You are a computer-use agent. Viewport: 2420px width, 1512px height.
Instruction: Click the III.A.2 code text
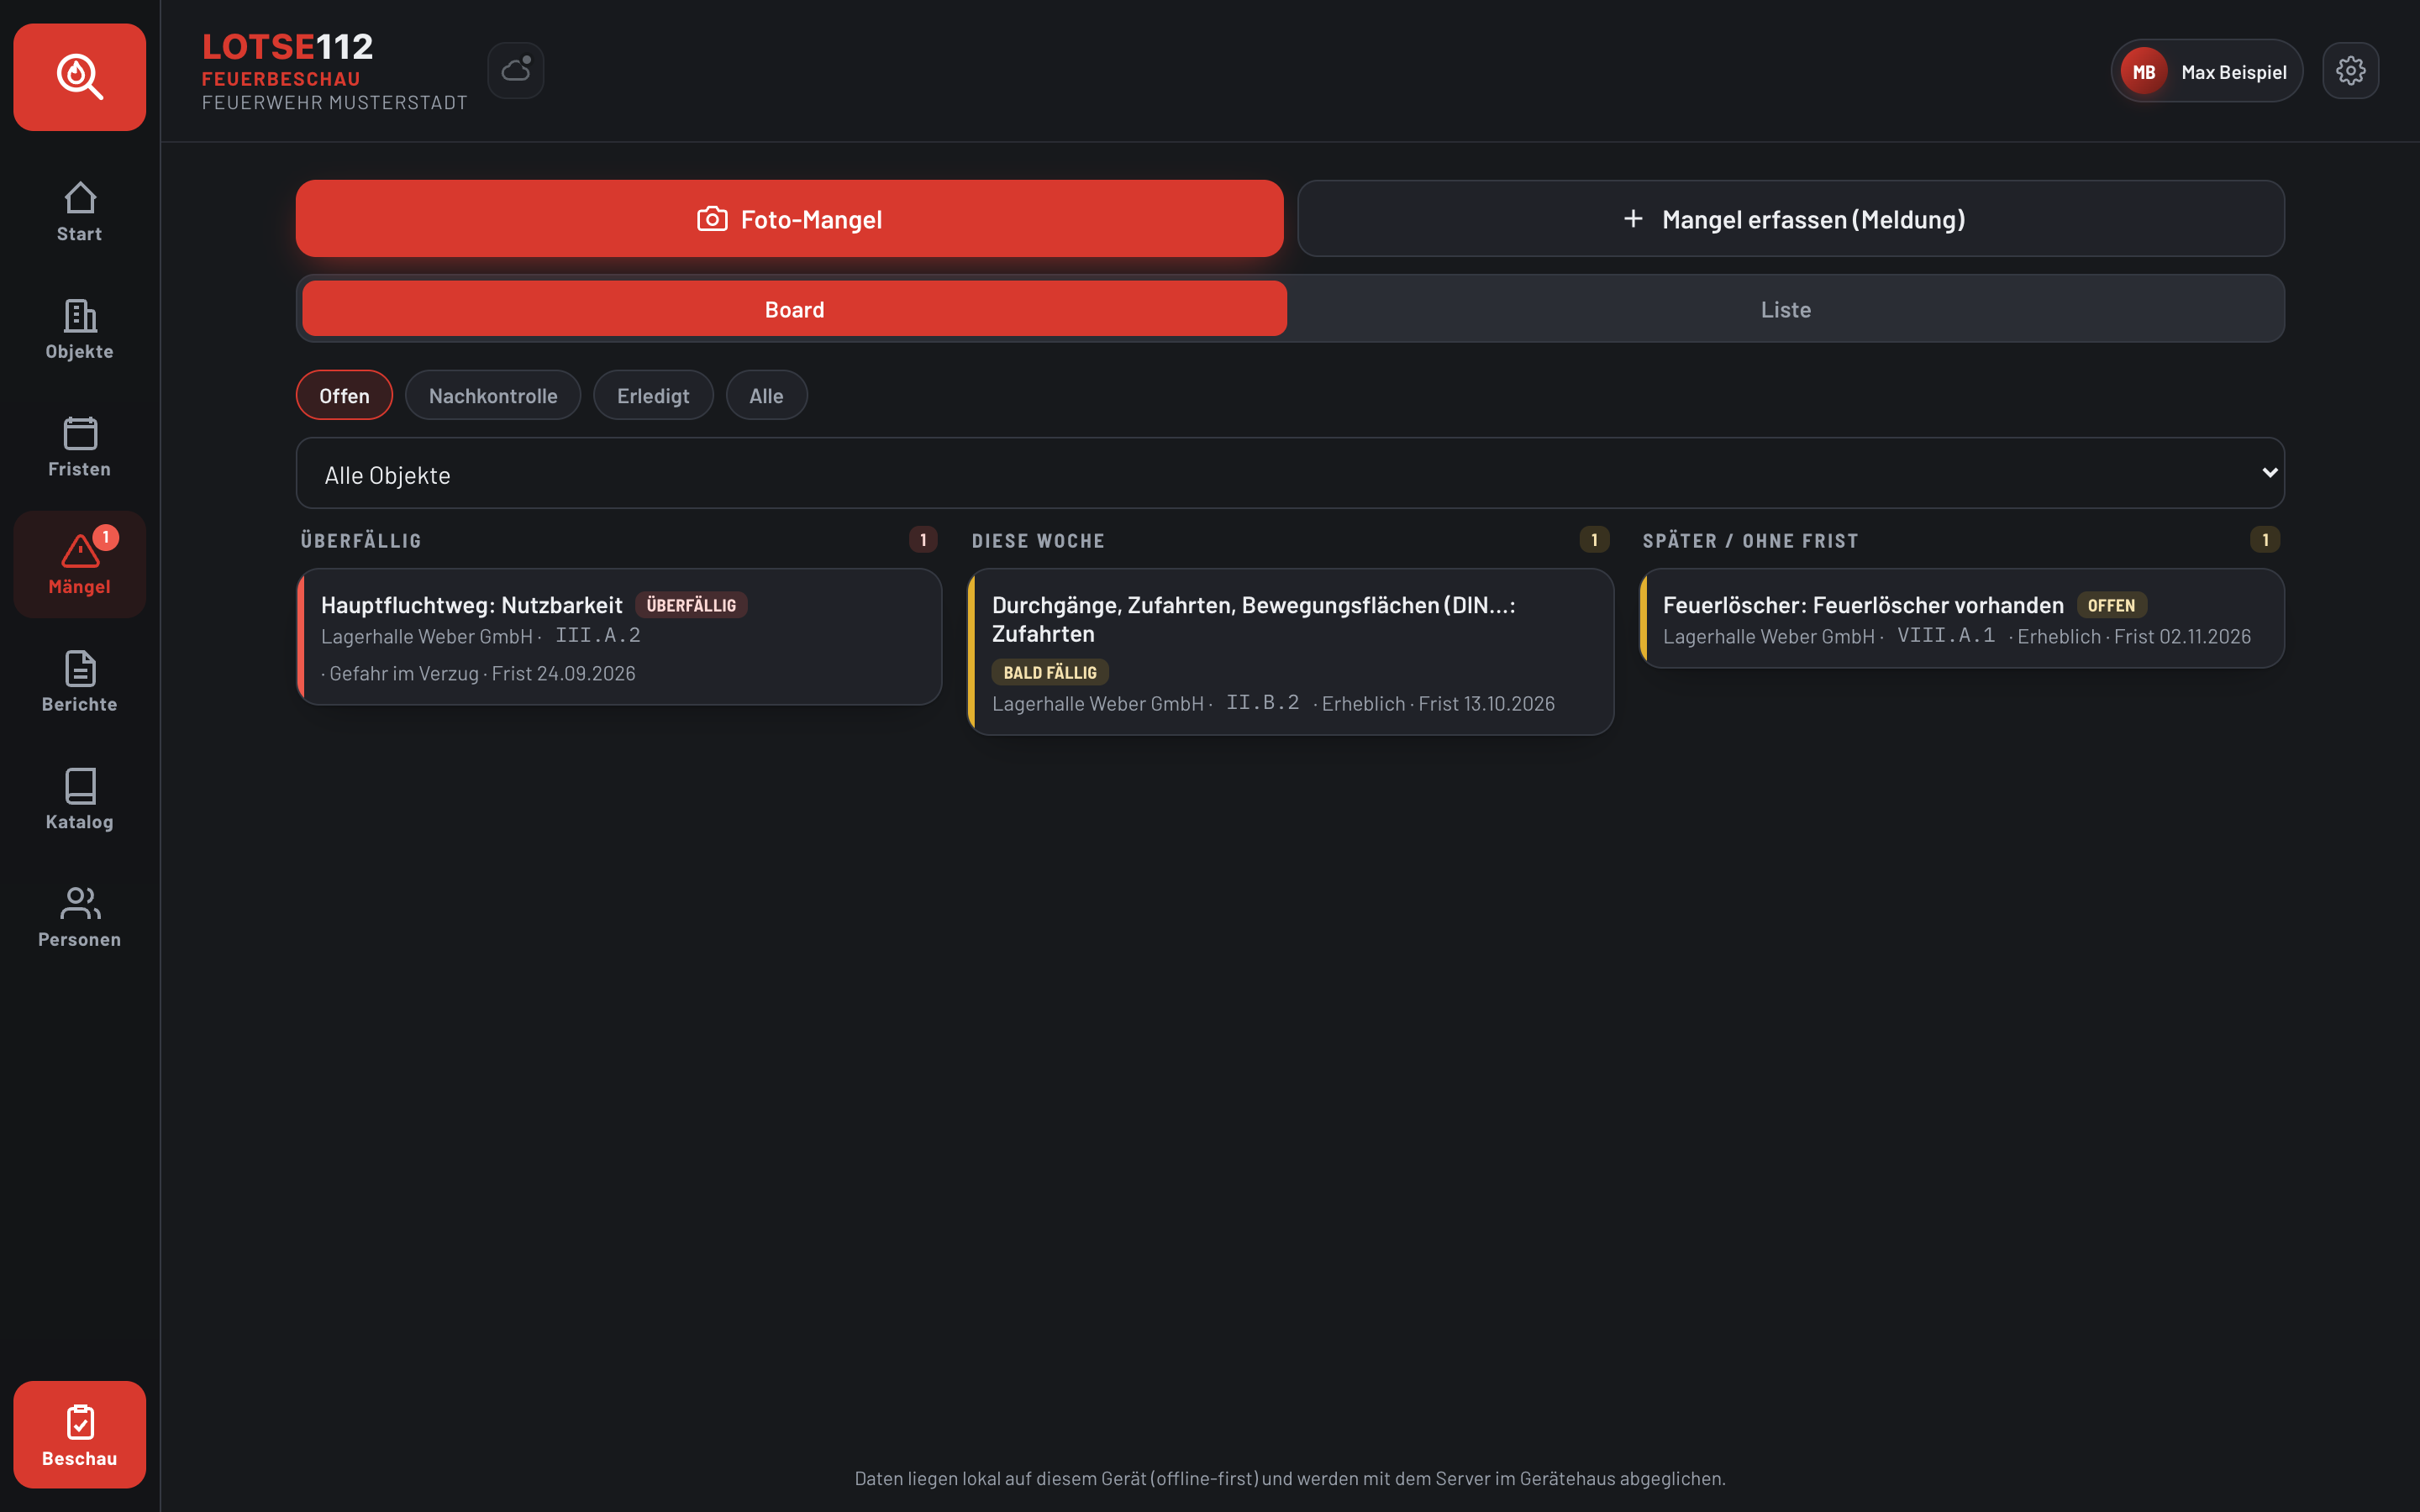point(598,635)
